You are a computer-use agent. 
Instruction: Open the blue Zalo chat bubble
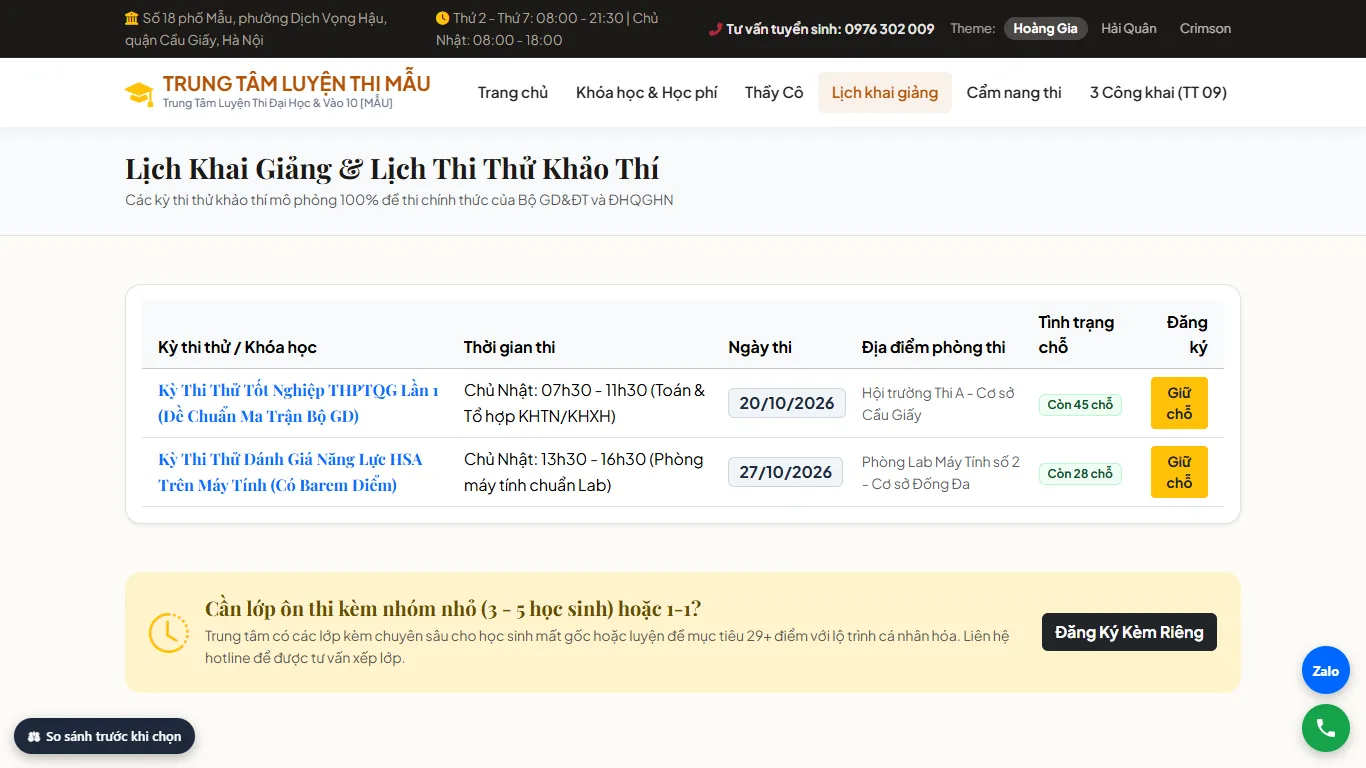tap(1326, 671)
